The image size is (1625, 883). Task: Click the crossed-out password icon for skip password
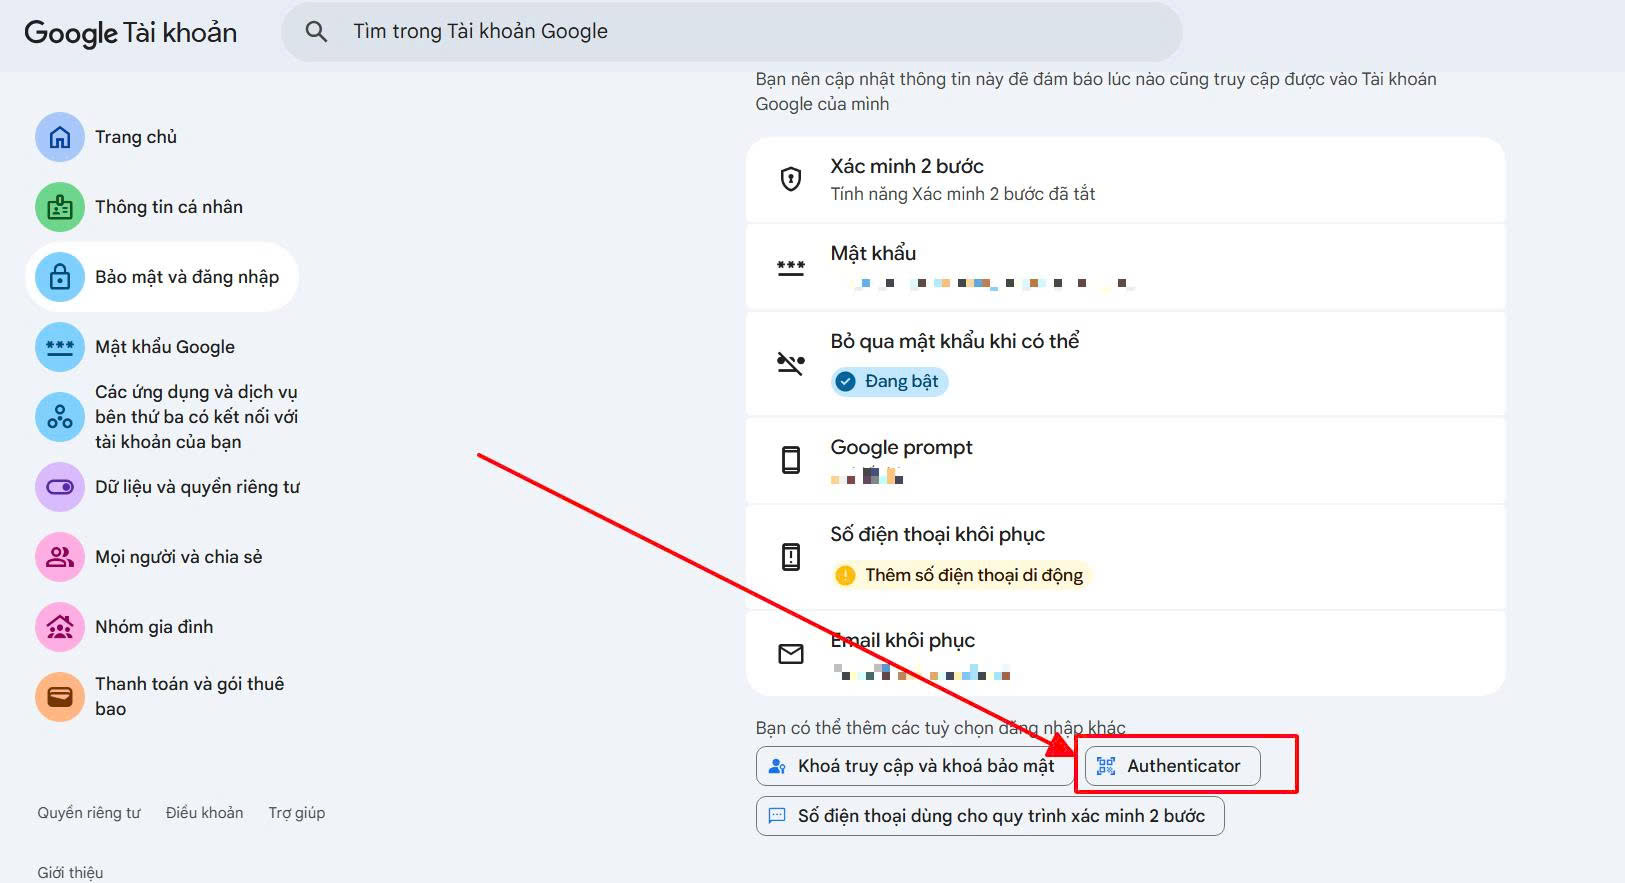tap(791, 363)
